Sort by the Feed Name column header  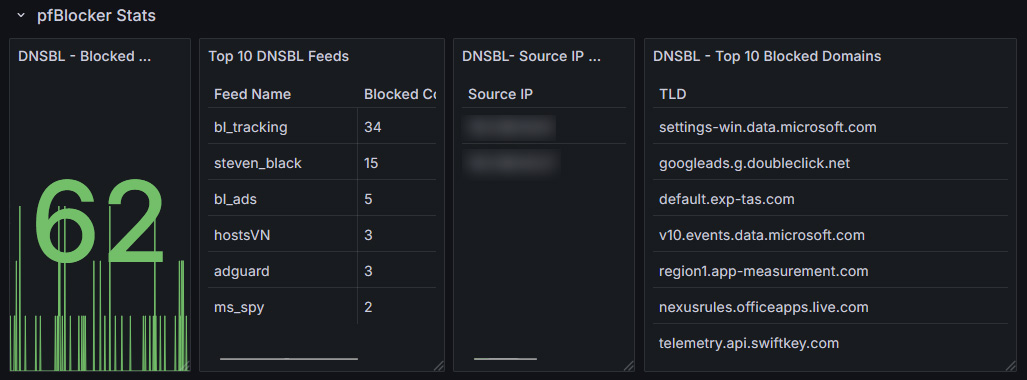click(x=252, y=94)
